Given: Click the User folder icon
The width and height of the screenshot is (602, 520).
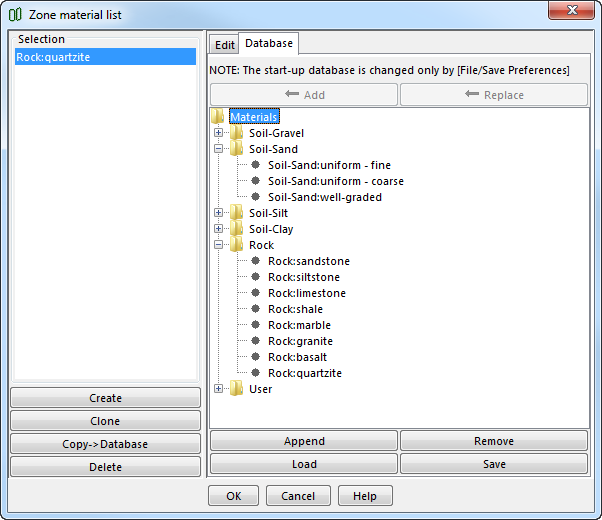Looking at the screenshot, I should pyautogui.click(x=236, y=389).
